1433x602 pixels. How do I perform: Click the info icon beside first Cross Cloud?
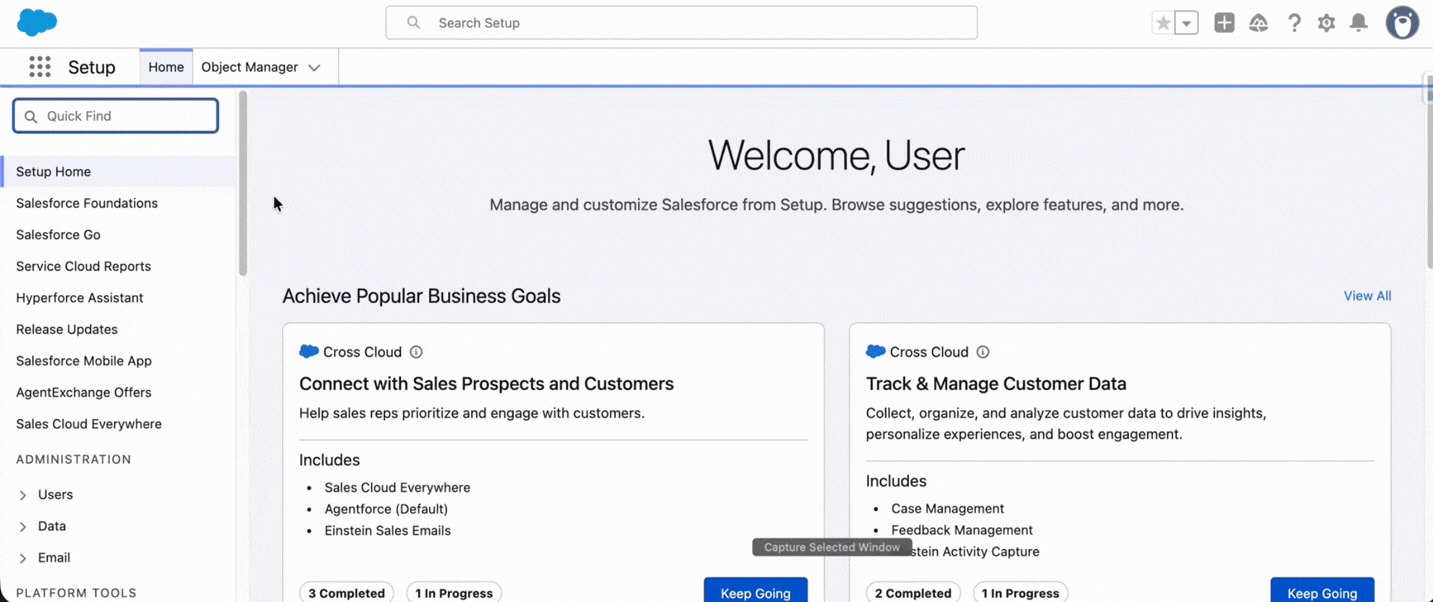(x=416, y=352)
